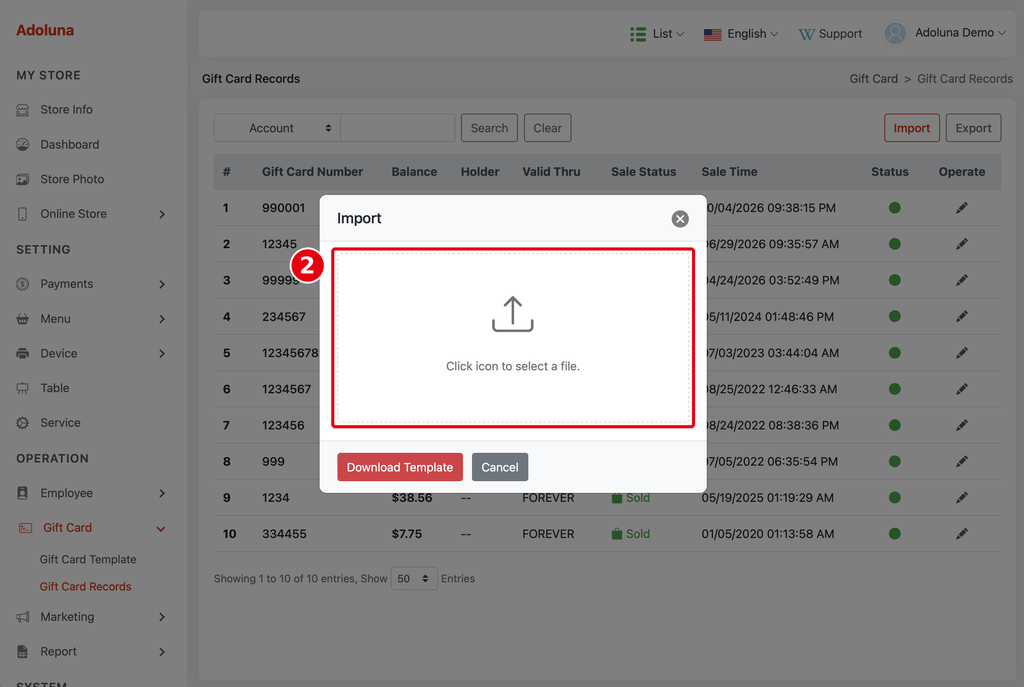Open the Show 50 entries dropdown
The width and height of the screenshot is (1024, 687).
click(414, 579)
